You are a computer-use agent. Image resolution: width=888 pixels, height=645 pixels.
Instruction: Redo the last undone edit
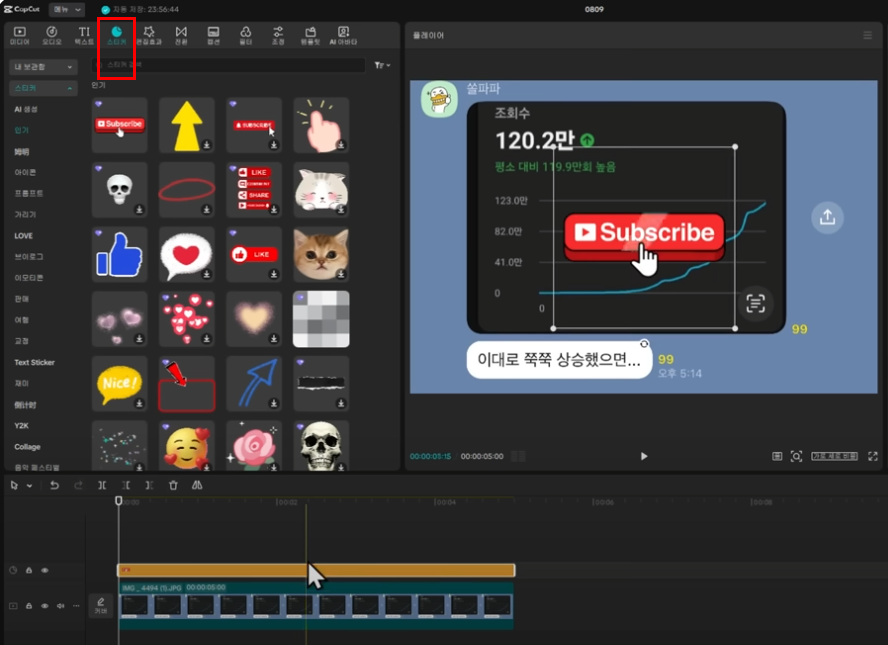pos(78,485)
